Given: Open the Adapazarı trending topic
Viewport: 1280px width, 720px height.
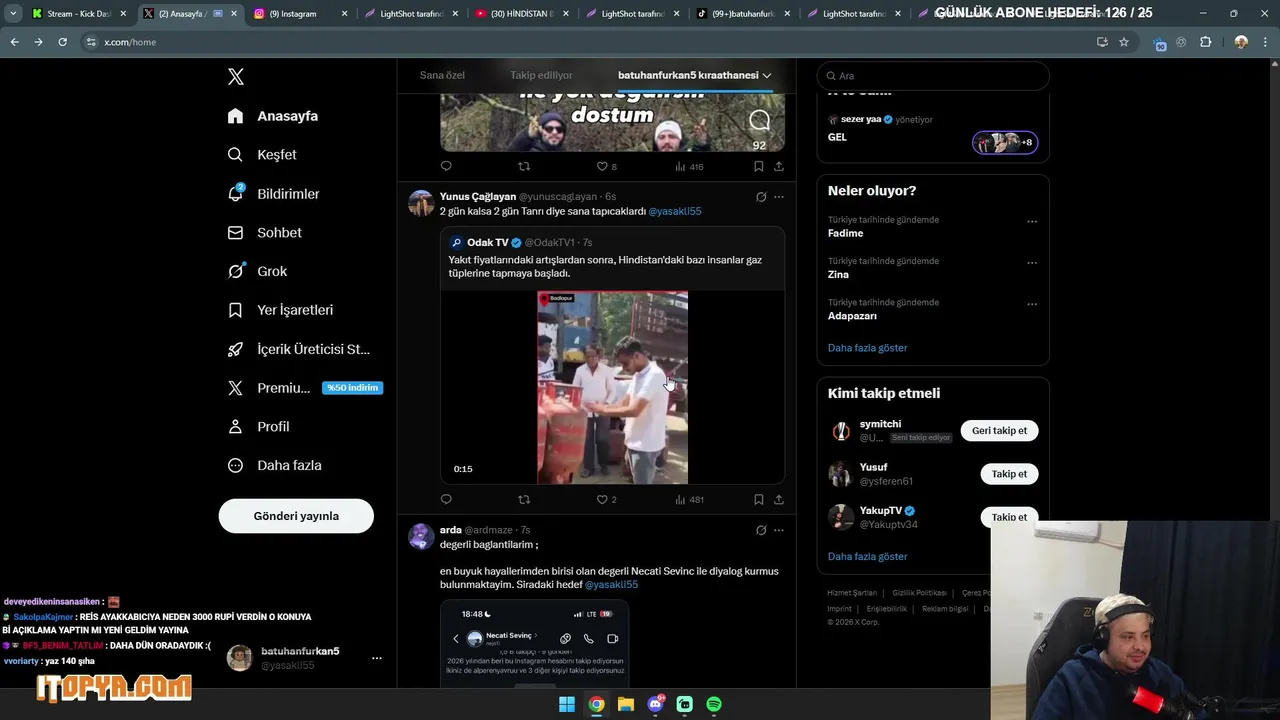Looking at the screenshot, I should pos(852,316).
